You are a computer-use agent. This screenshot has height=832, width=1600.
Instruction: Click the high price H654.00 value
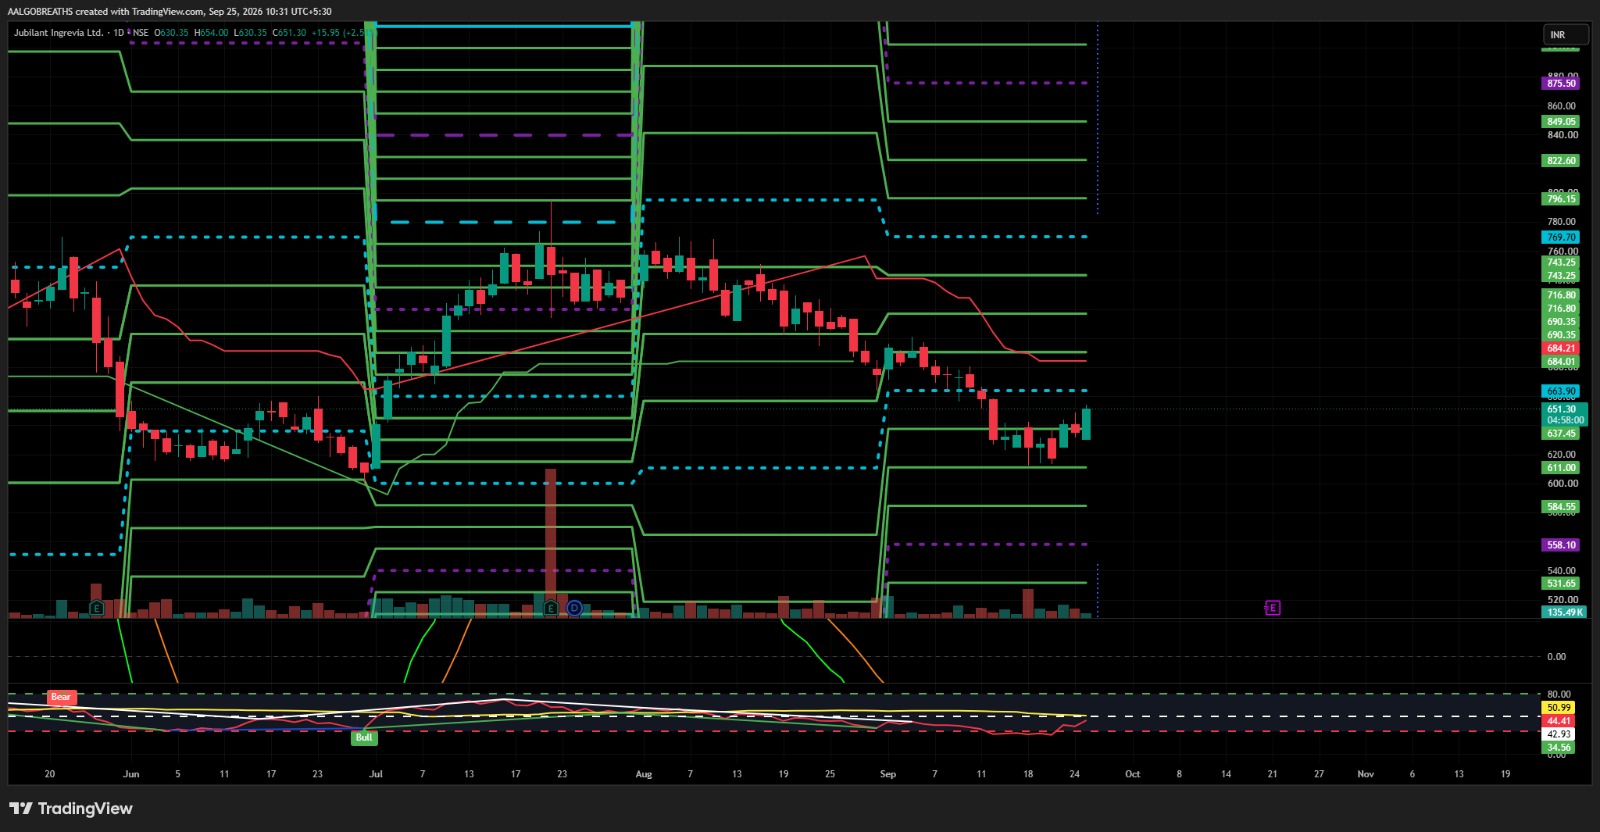(x=211, y=33)
